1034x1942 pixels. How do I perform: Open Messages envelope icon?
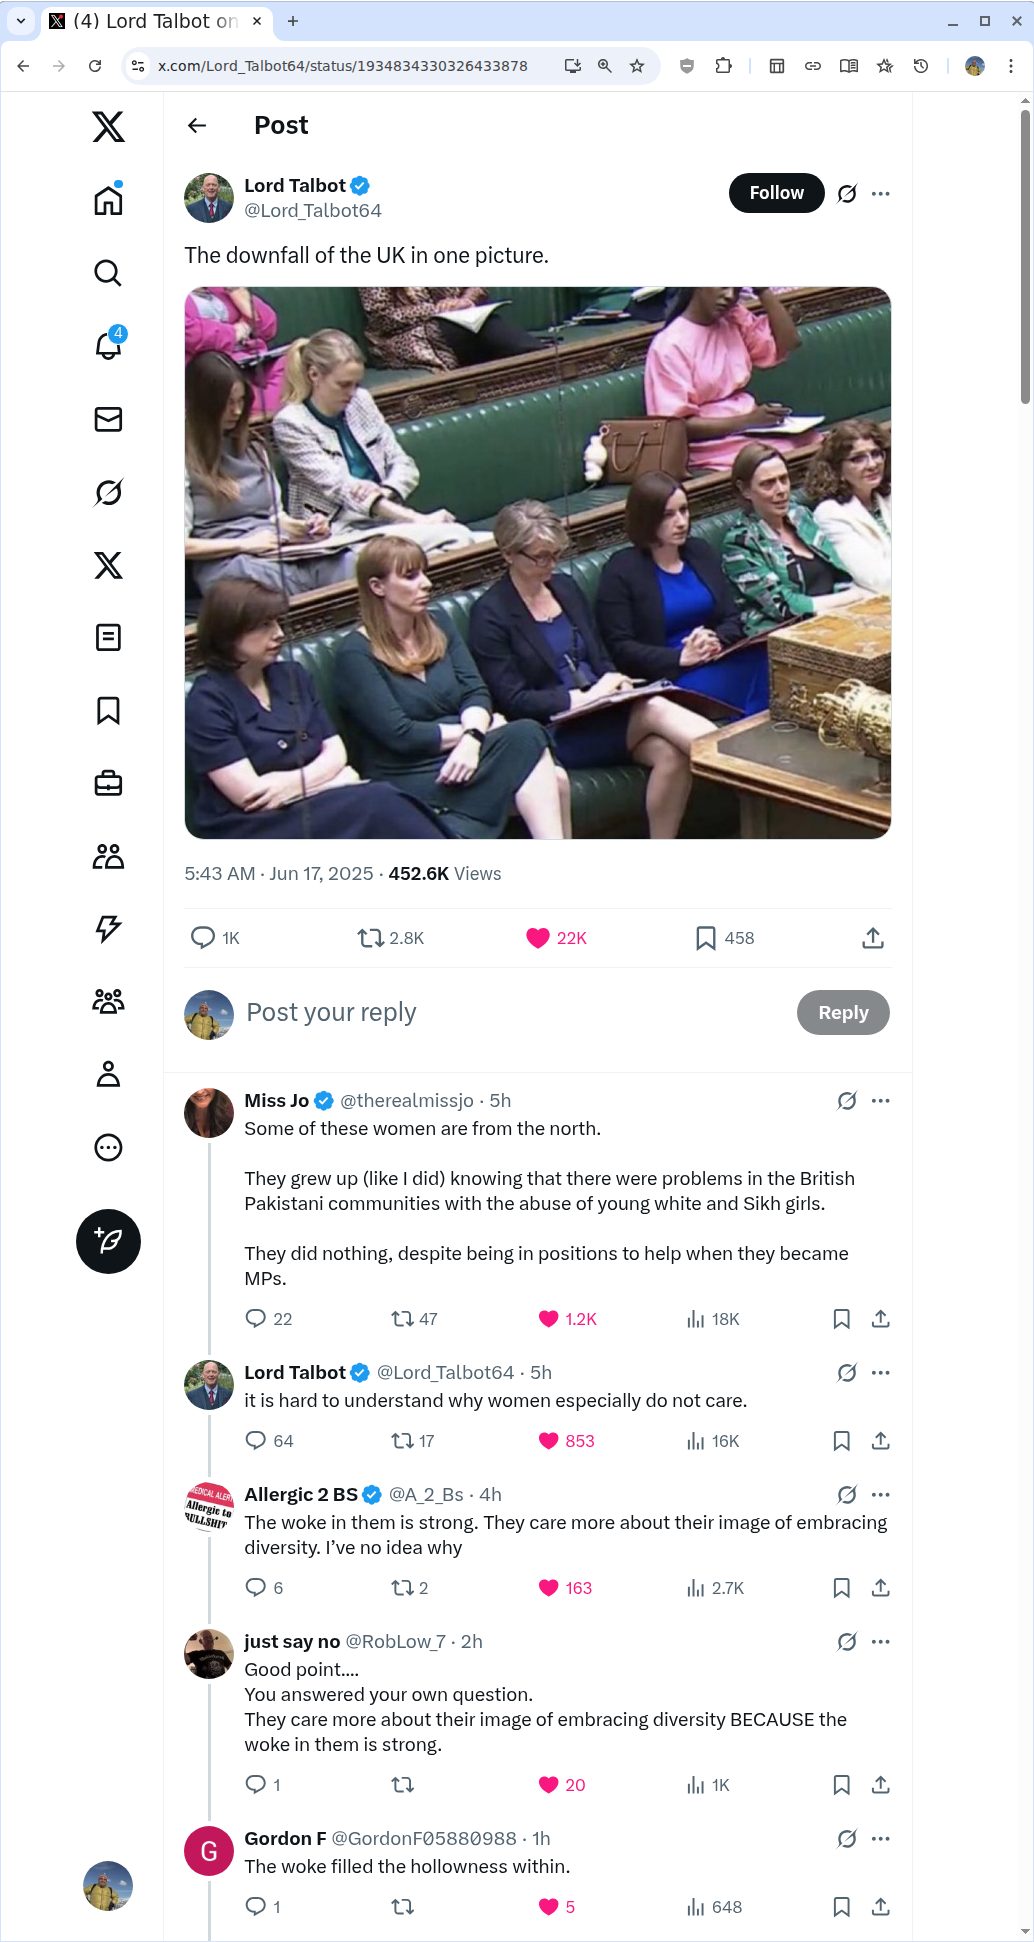(108, 419)
